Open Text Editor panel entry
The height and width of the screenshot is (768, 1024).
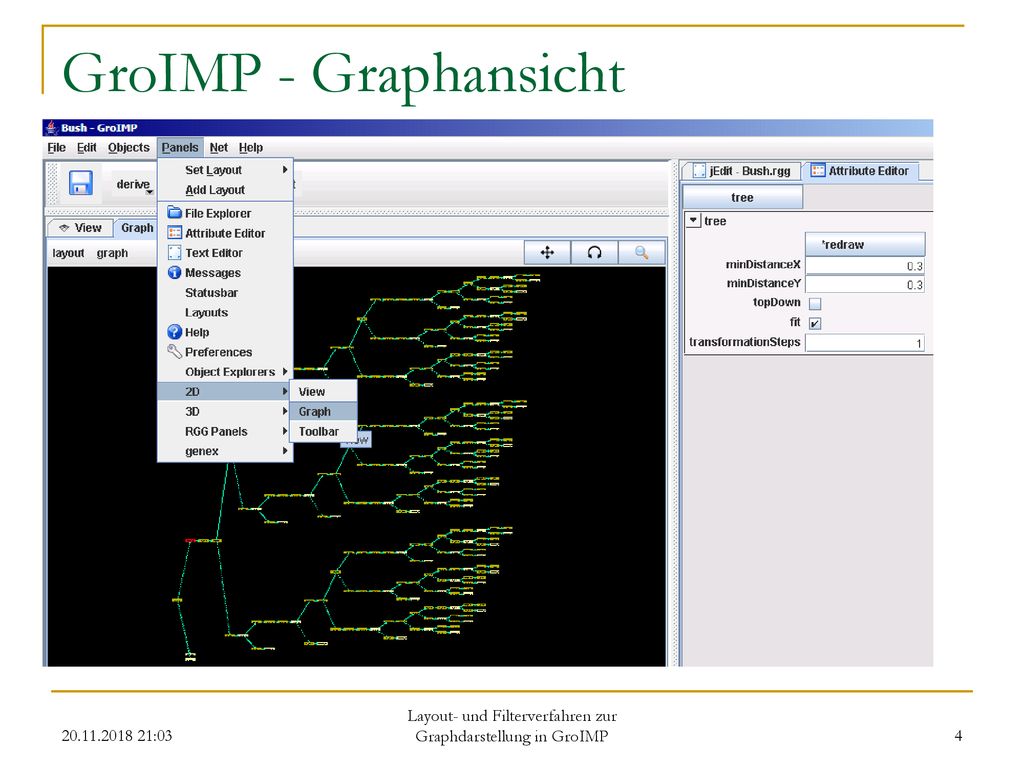225,253
